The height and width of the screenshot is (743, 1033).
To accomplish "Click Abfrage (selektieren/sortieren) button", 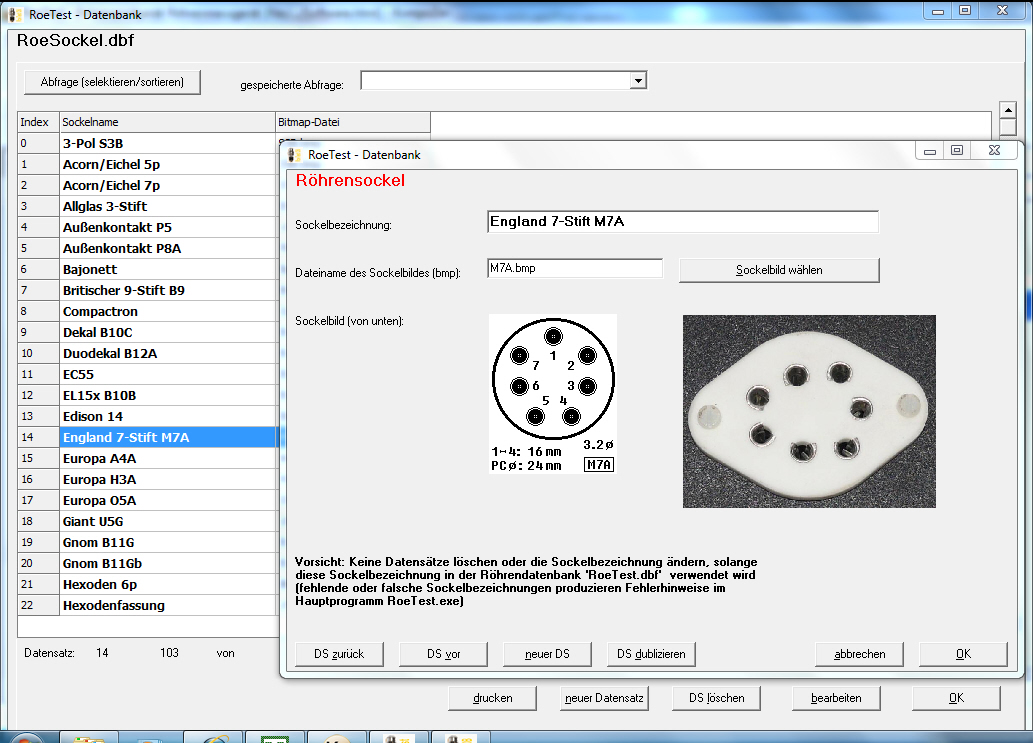I will (112, 82).
